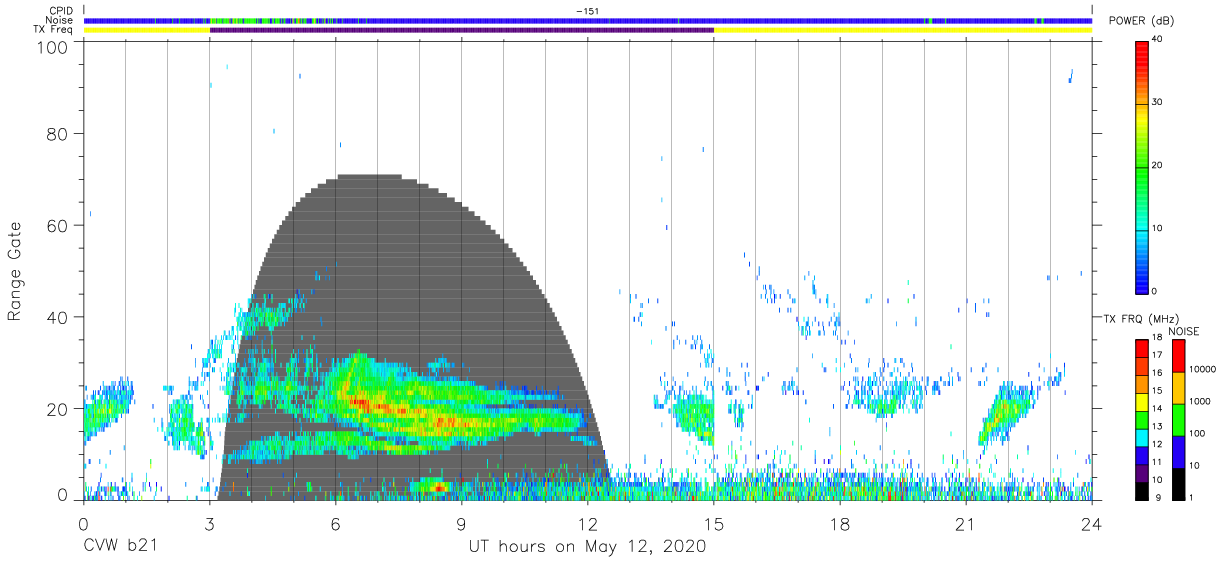This screenshot has width=1228, height=567.
Task: Click the Noise level strip above the plot
Action: click(x=588, y=20)
